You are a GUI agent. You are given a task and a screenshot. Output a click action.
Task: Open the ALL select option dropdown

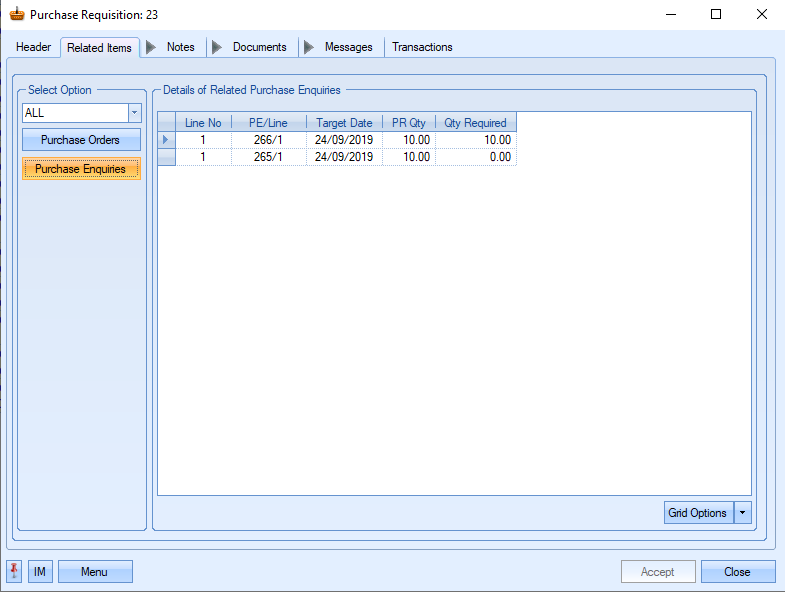[134, 113]
